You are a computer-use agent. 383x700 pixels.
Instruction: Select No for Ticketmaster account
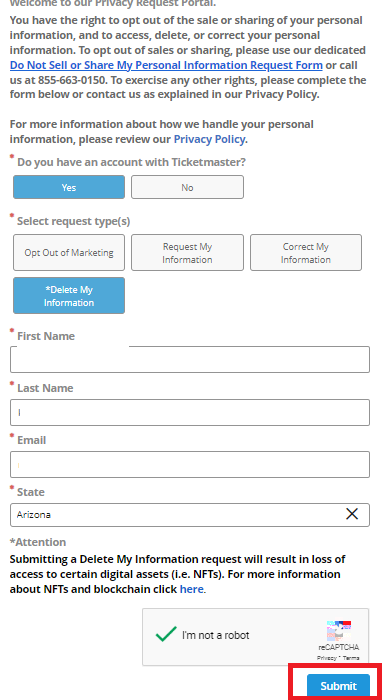[187, 187]
